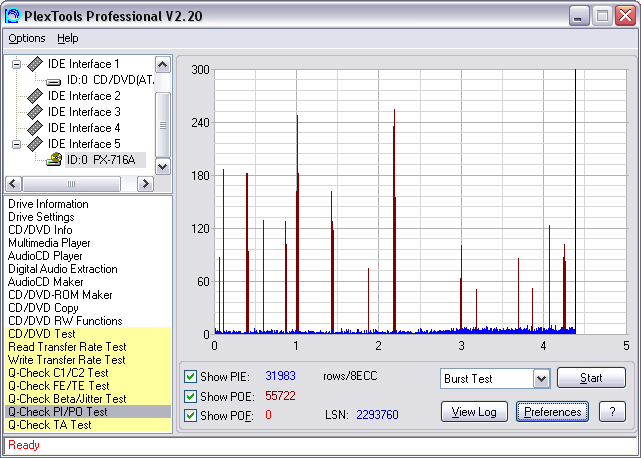Click the device tree scroll up arrow
Screen dimensions: 641x458
click(x=163, y=65)
